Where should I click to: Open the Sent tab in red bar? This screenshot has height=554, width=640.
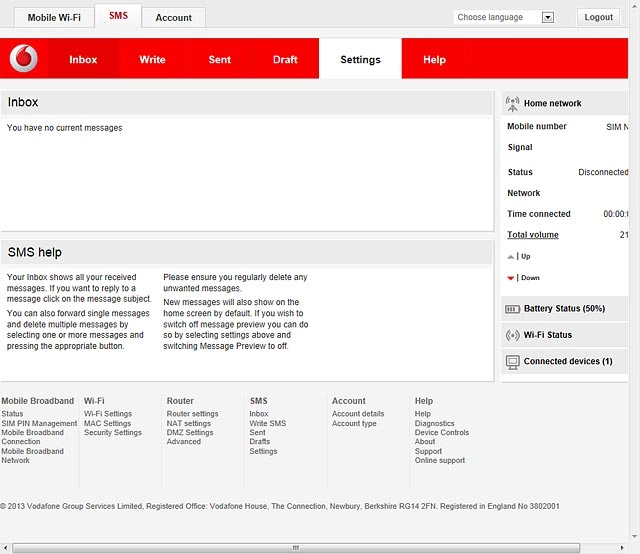tap(220, 60)
